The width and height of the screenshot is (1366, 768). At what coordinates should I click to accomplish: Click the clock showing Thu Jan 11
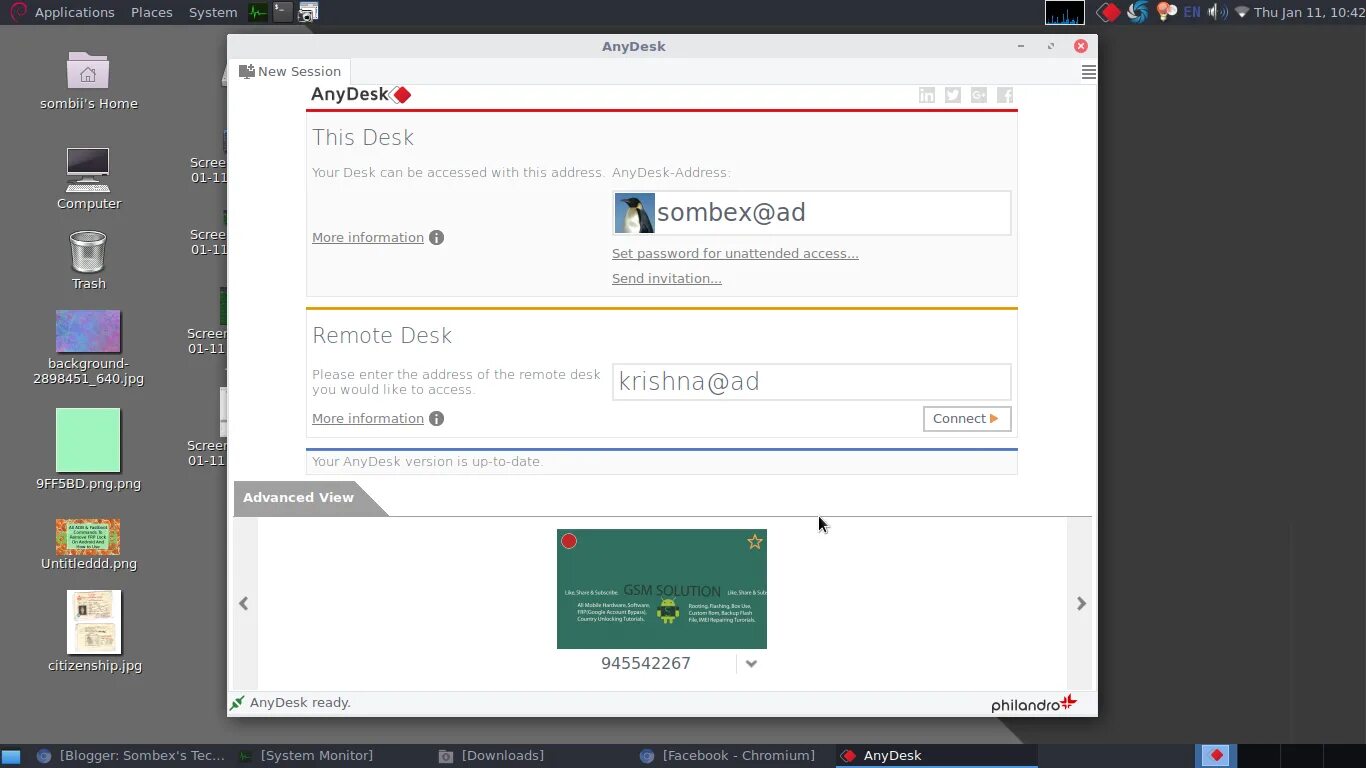pos(1309,12)
